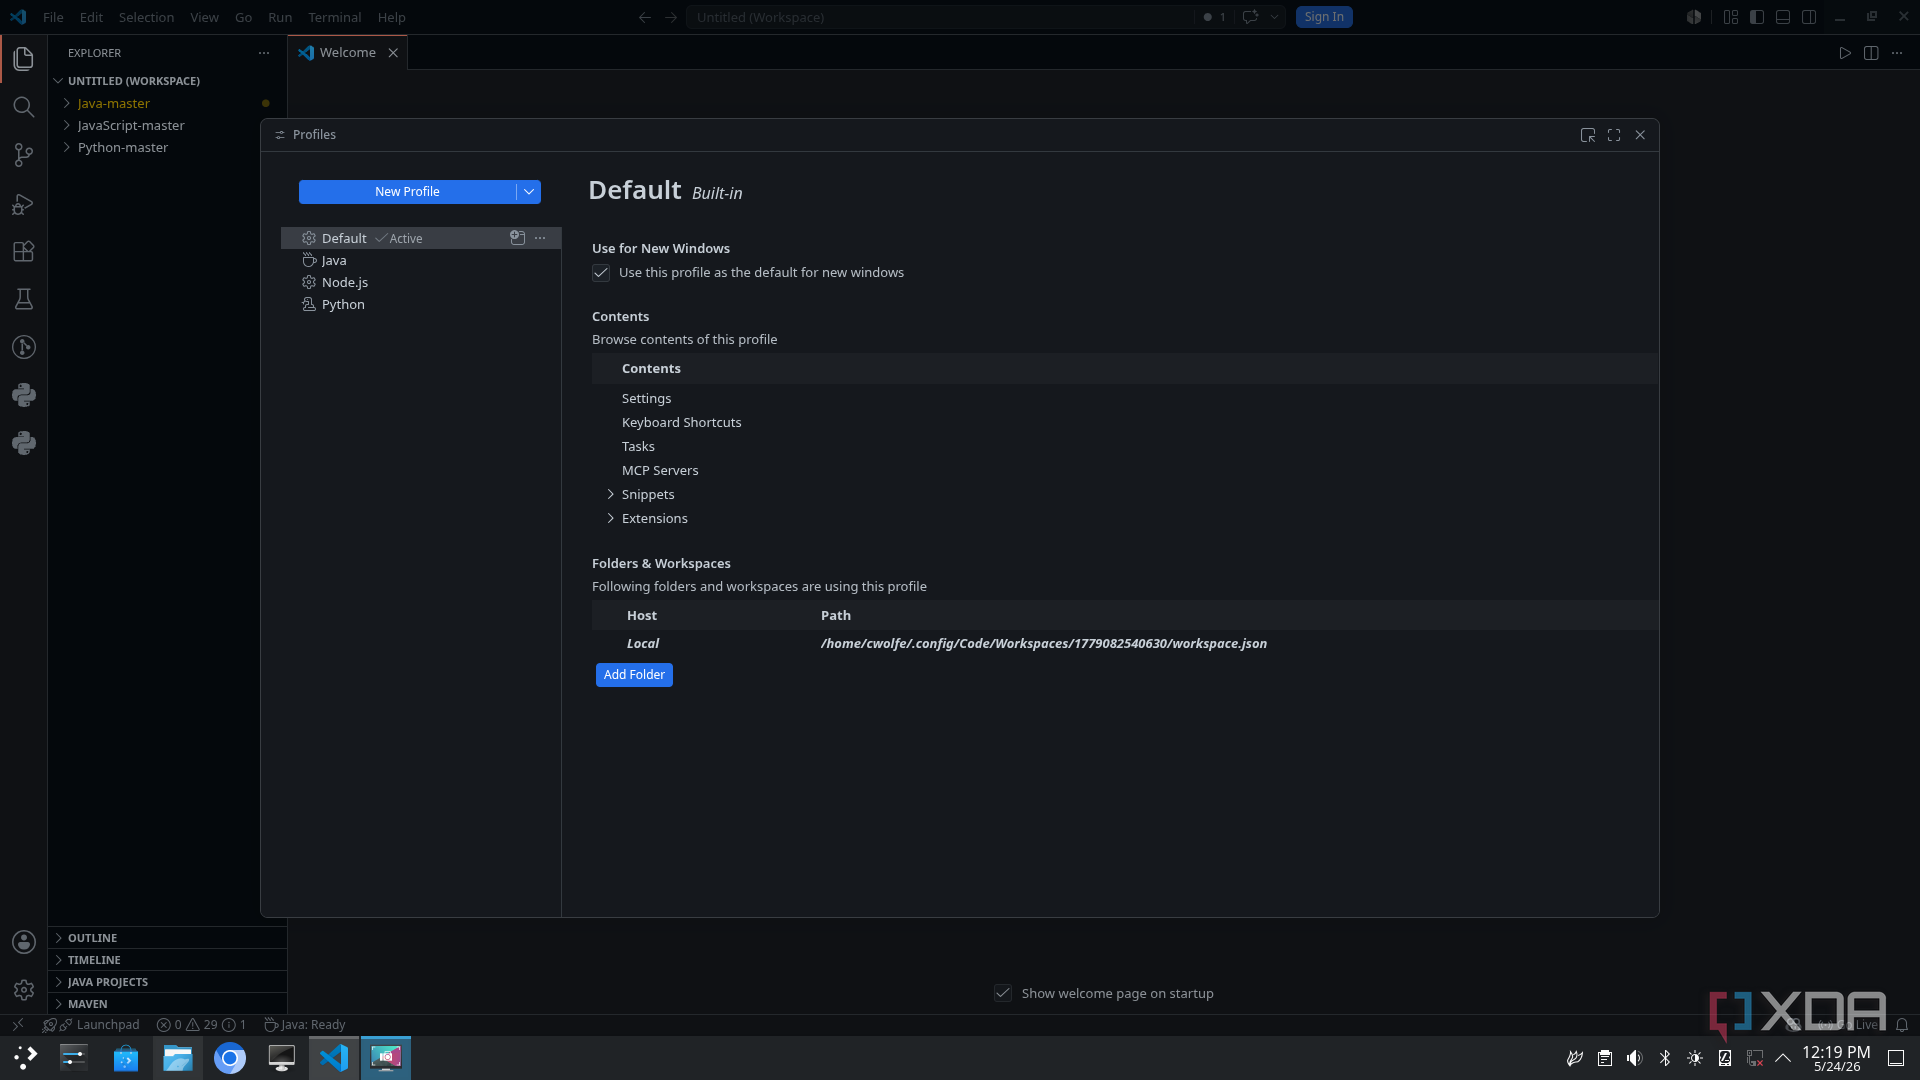Open the File menu
Image resolution: width=1920 pixels, height=1080 pixels.
(53, 17)
